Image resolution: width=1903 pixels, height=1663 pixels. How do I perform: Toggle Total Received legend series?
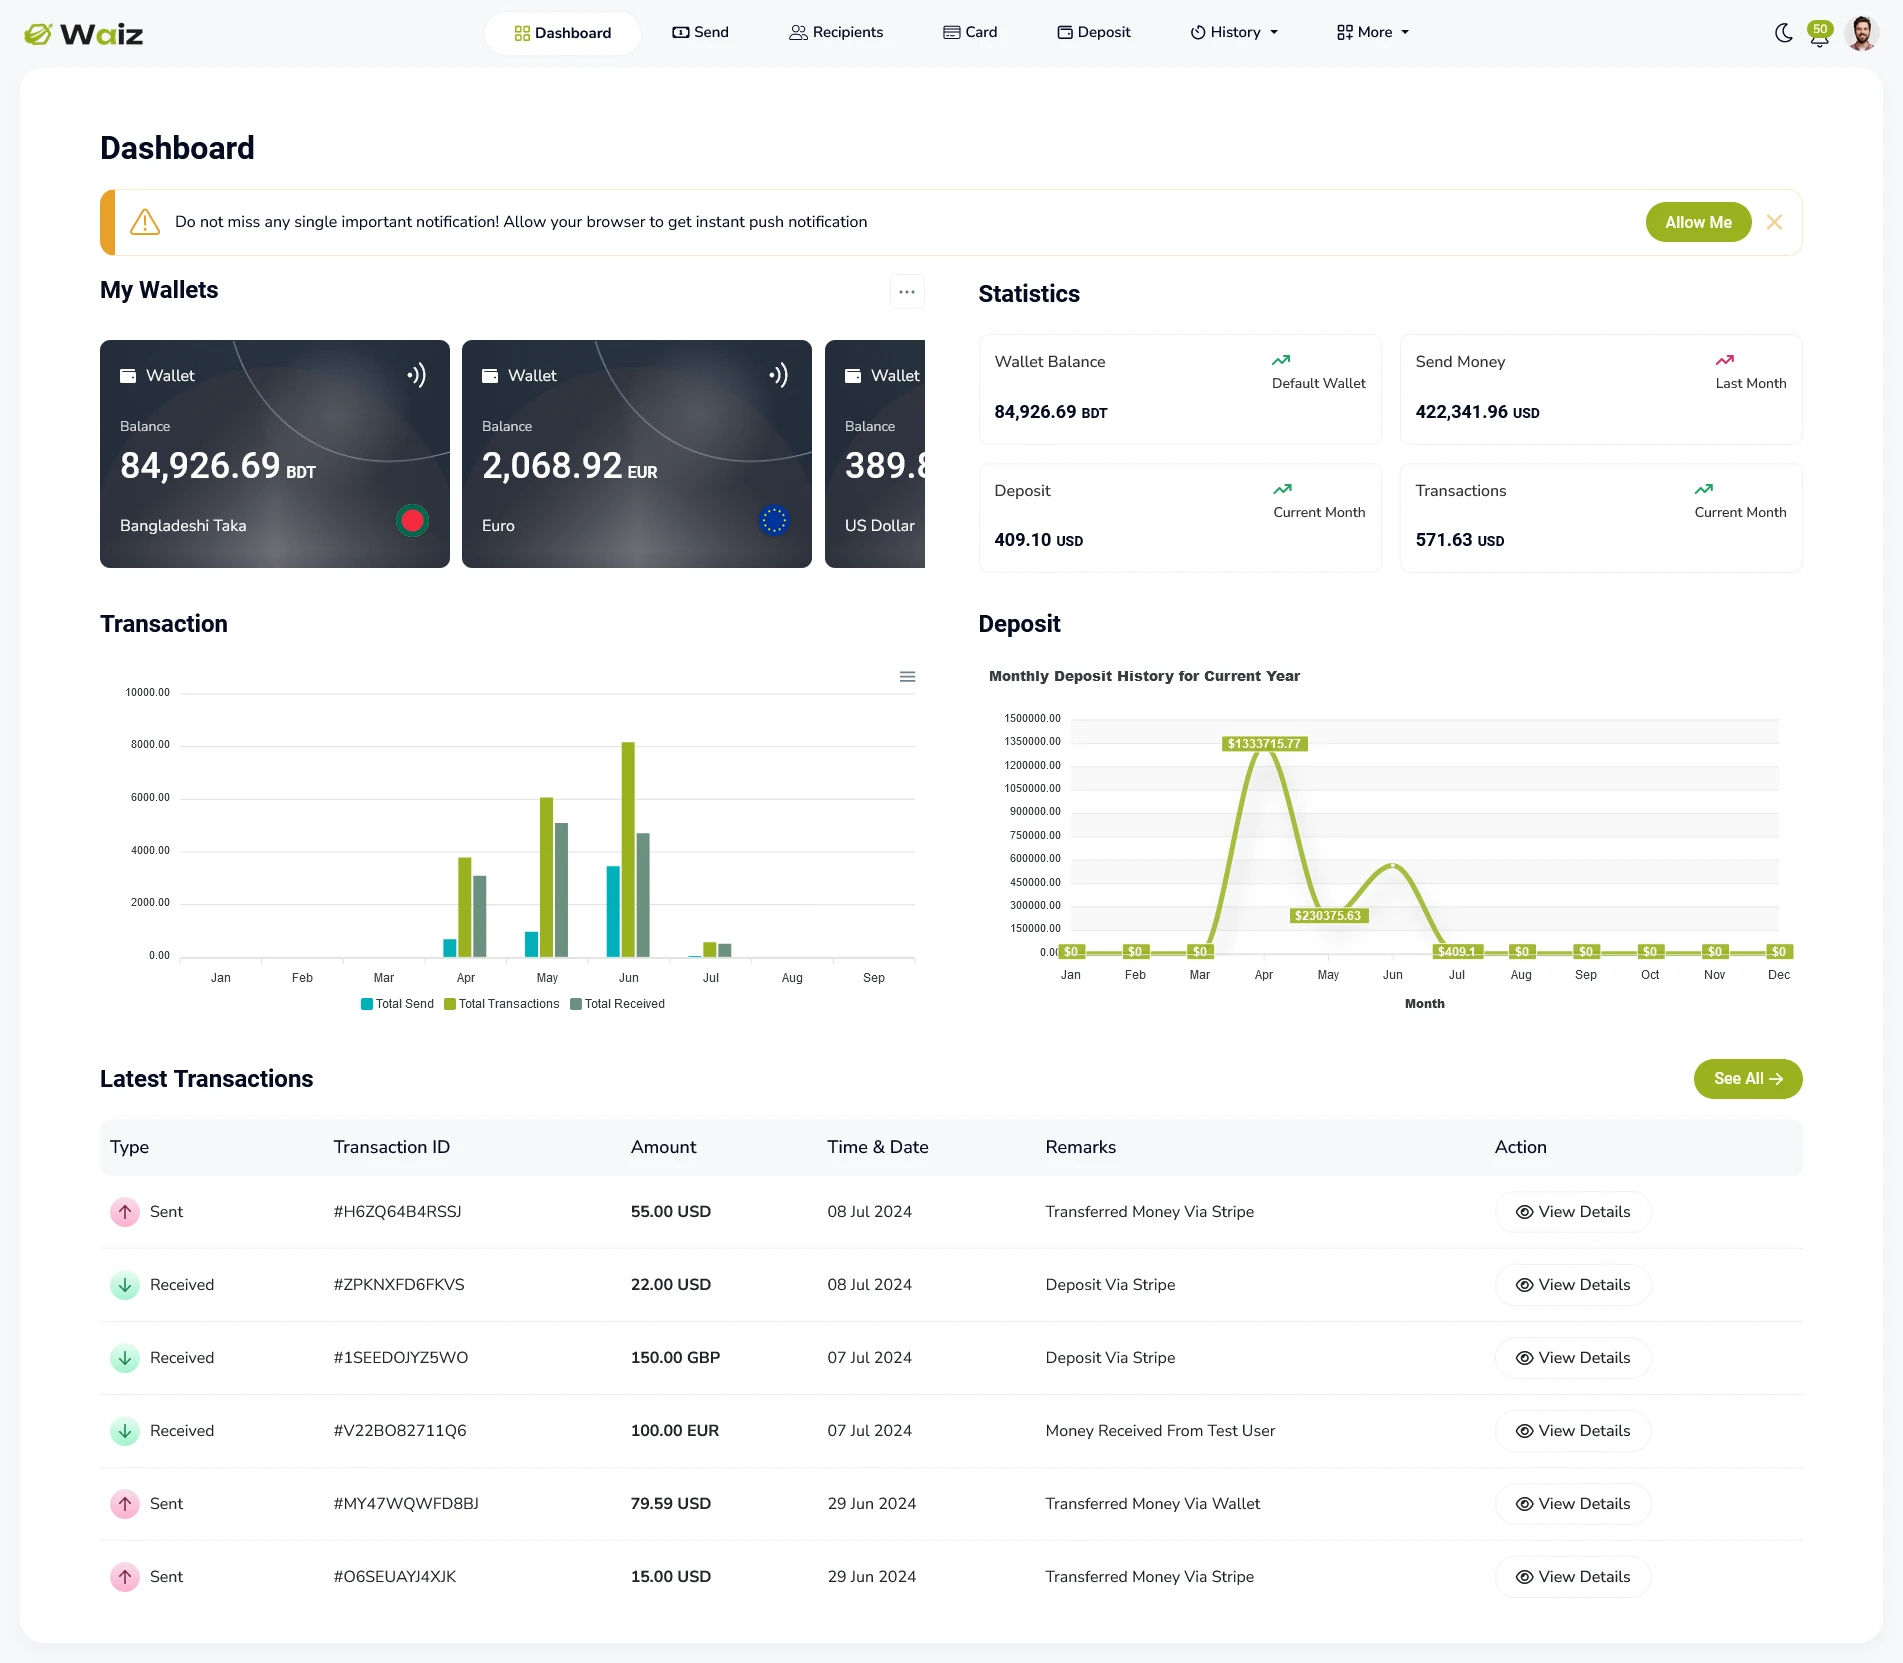point(617,1004)
